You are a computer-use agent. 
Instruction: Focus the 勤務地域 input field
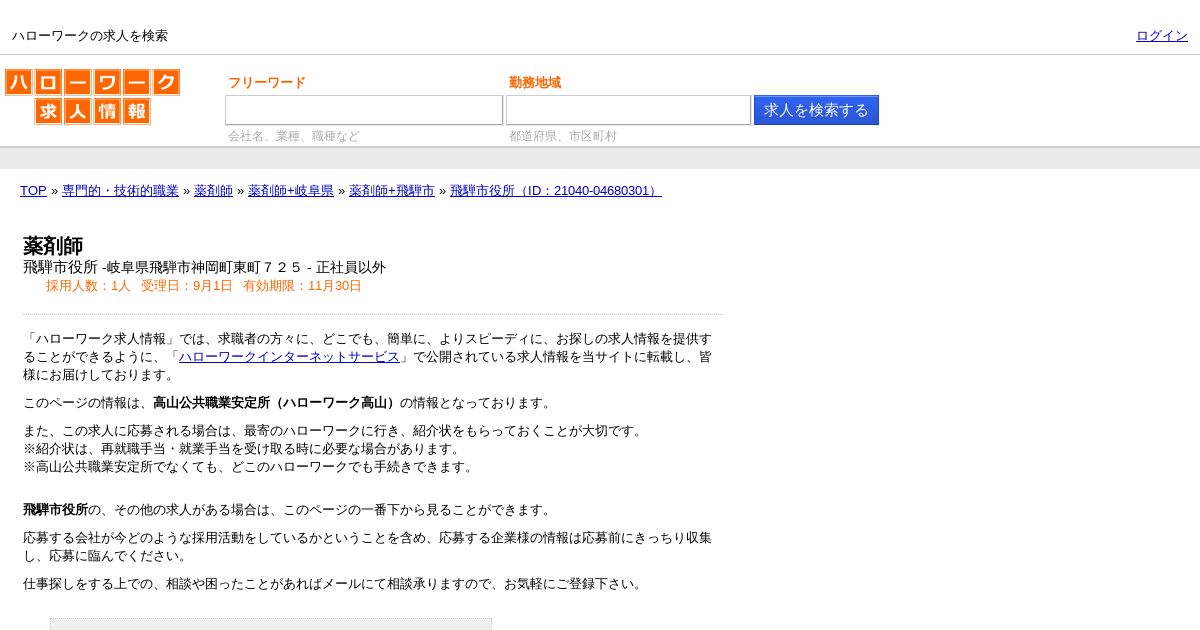pos(628,110)
